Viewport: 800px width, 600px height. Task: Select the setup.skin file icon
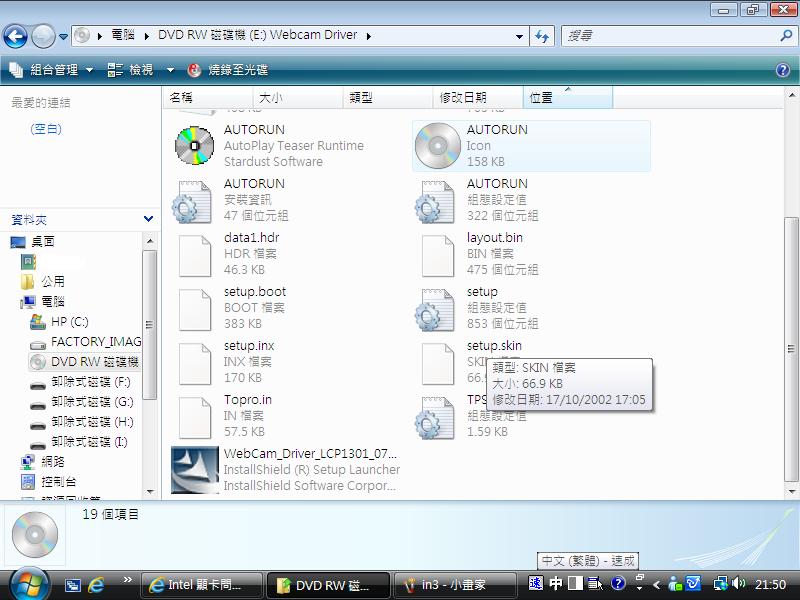pyautogui.click(x=438, y=364)
